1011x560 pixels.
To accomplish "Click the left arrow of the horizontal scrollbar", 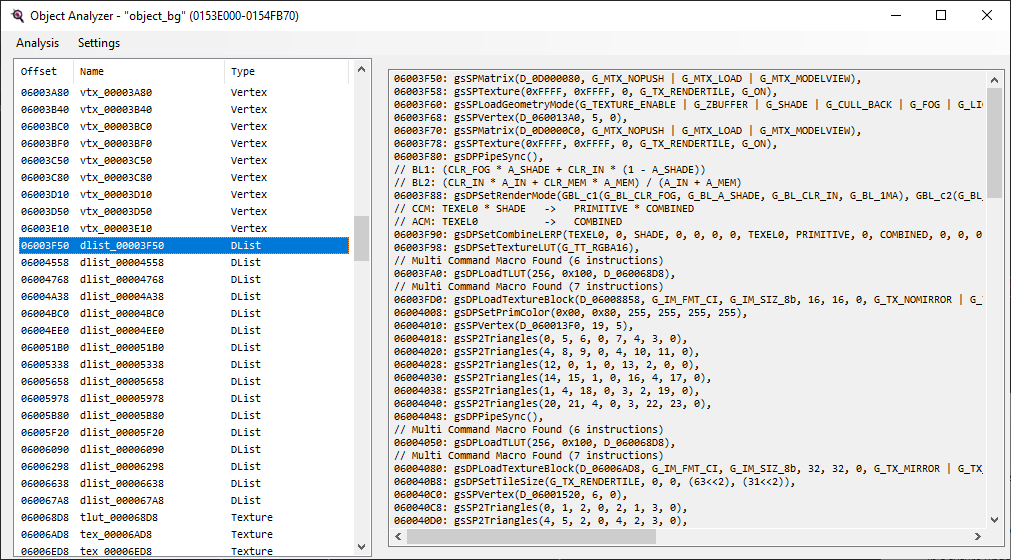I will [397, 537].
